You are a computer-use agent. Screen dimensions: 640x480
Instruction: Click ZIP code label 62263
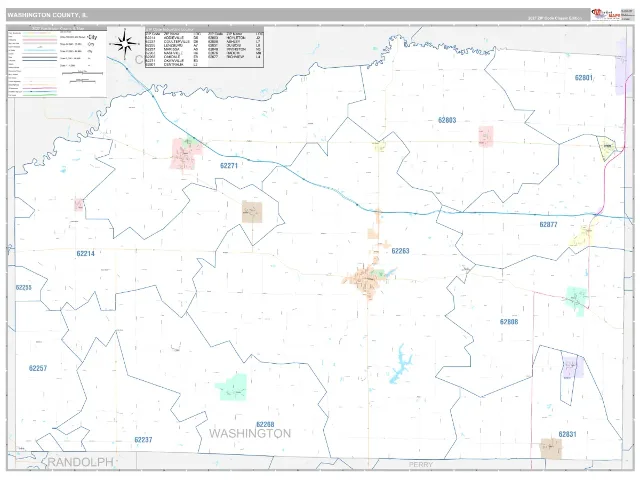(x=400, y=251)
